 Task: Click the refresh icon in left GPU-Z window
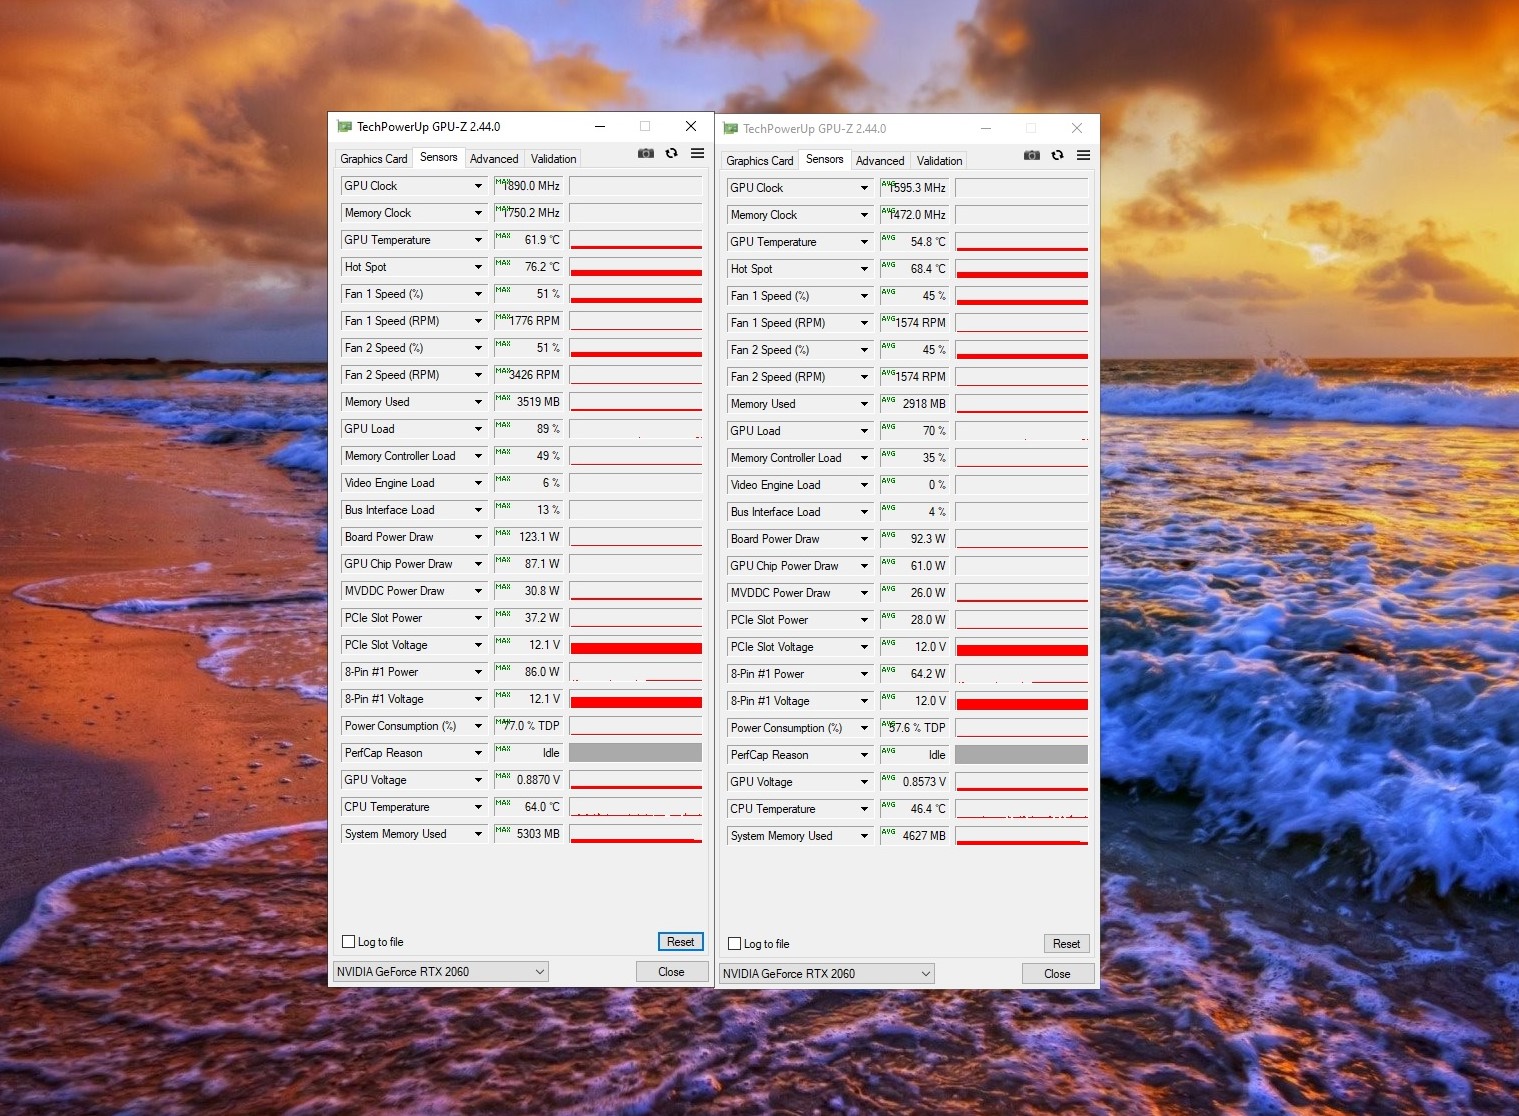pyautogui.click(x=672, y=153)
